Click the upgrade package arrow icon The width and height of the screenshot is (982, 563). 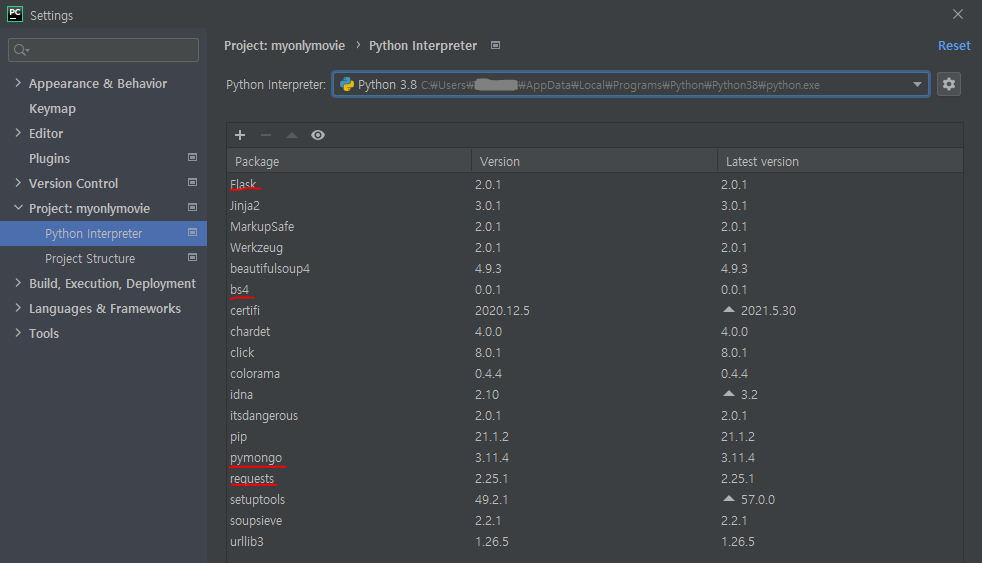tap(292, 135)
